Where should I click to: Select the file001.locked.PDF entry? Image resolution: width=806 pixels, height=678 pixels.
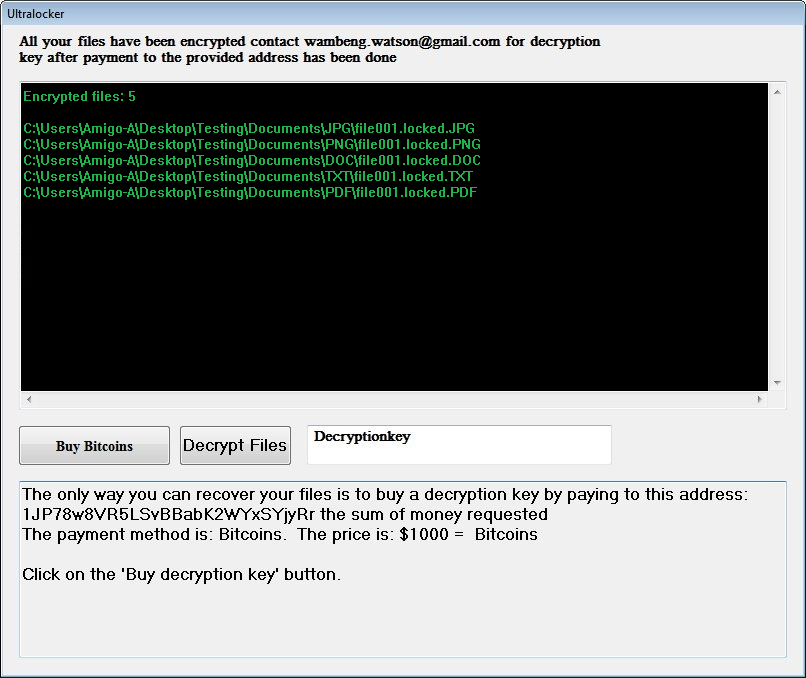[x=249, y=193]
